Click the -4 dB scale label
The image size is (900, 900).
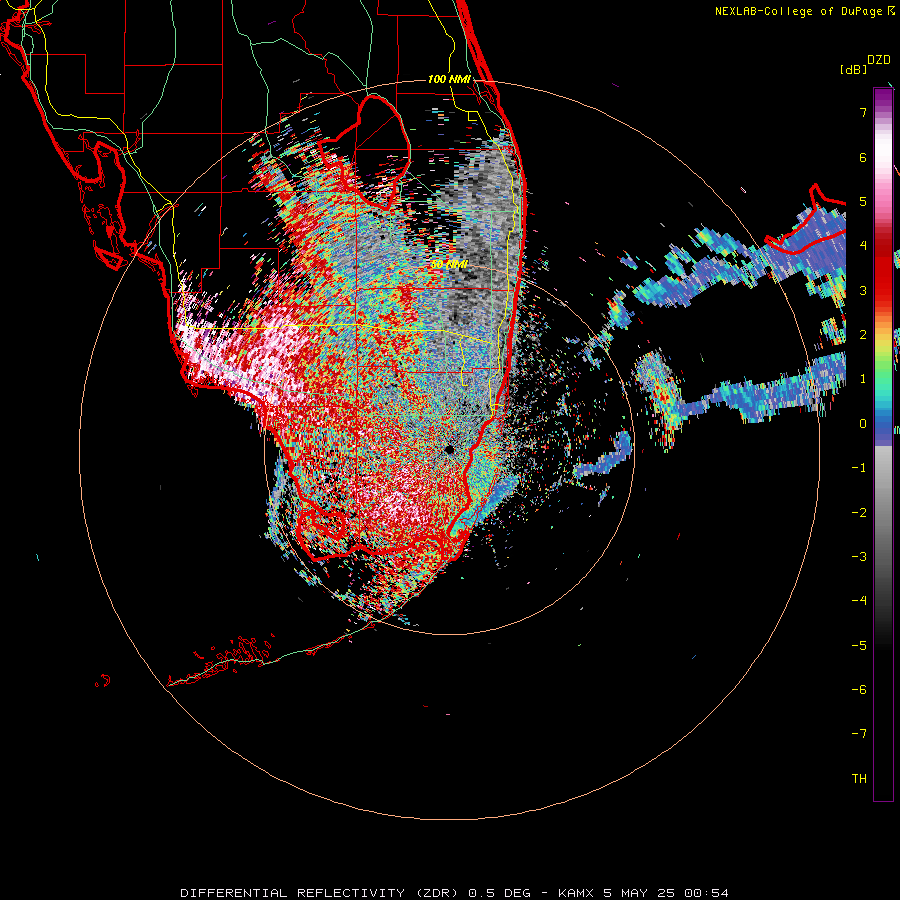click(859, 600)
